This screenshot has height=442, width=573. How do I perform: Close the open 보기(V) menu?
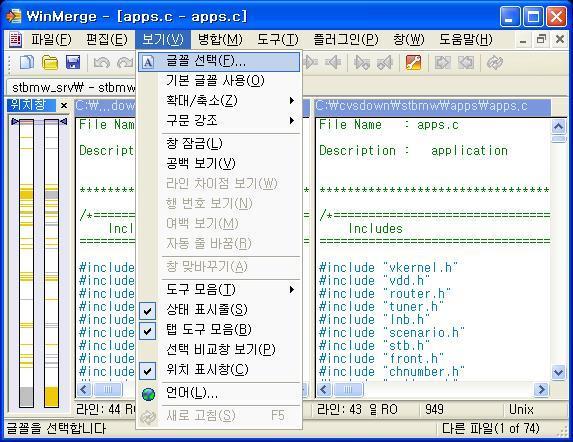point(163,39)
